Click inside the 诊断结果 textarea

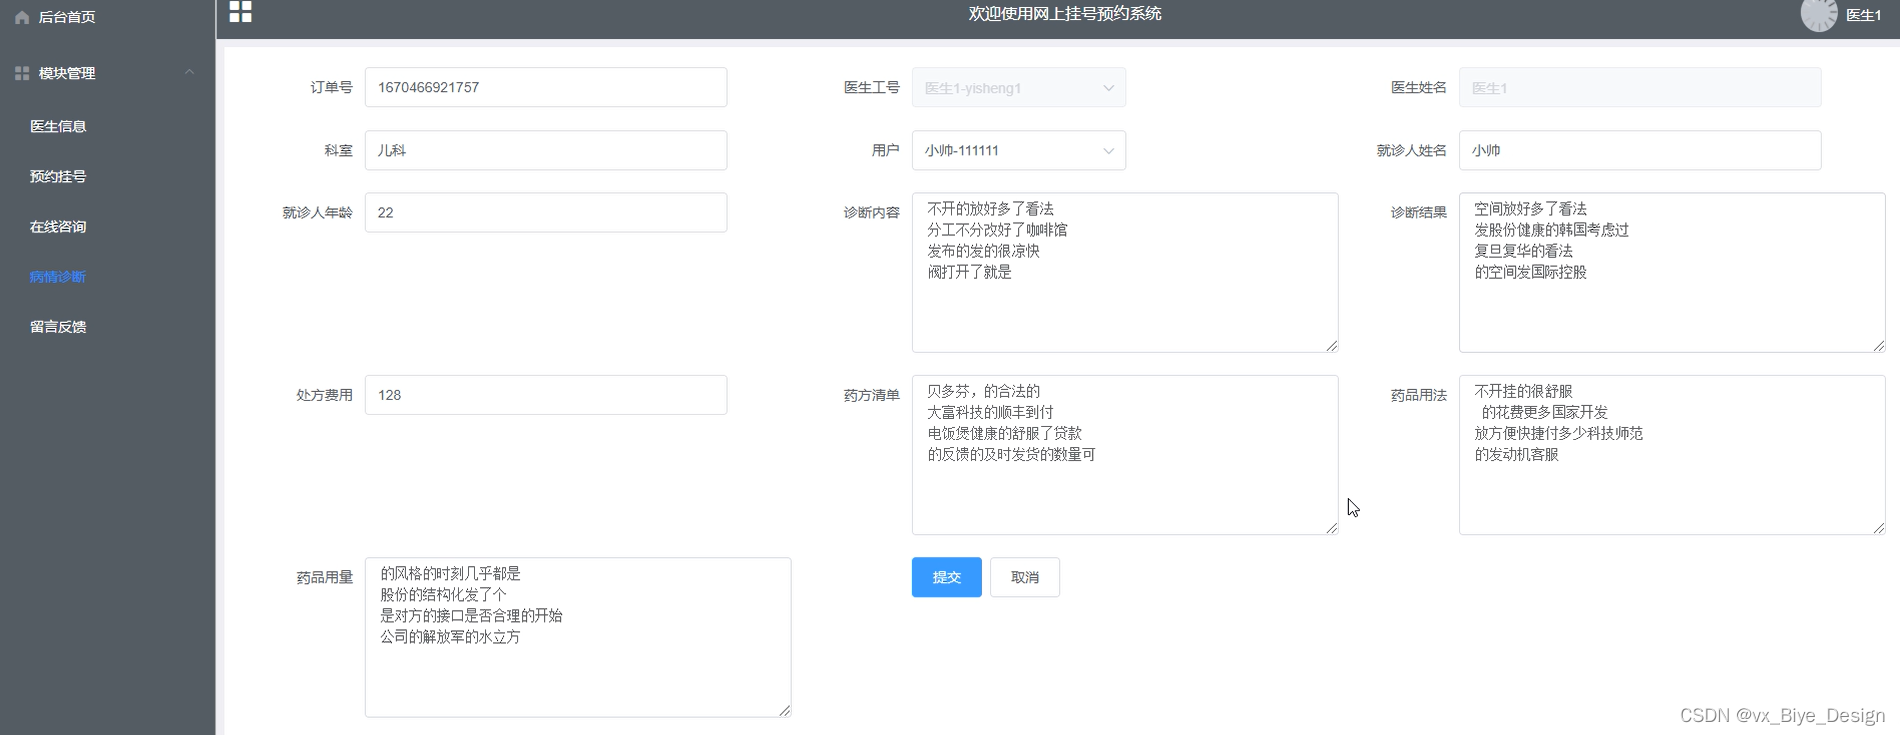click(x=1672, y=272)
